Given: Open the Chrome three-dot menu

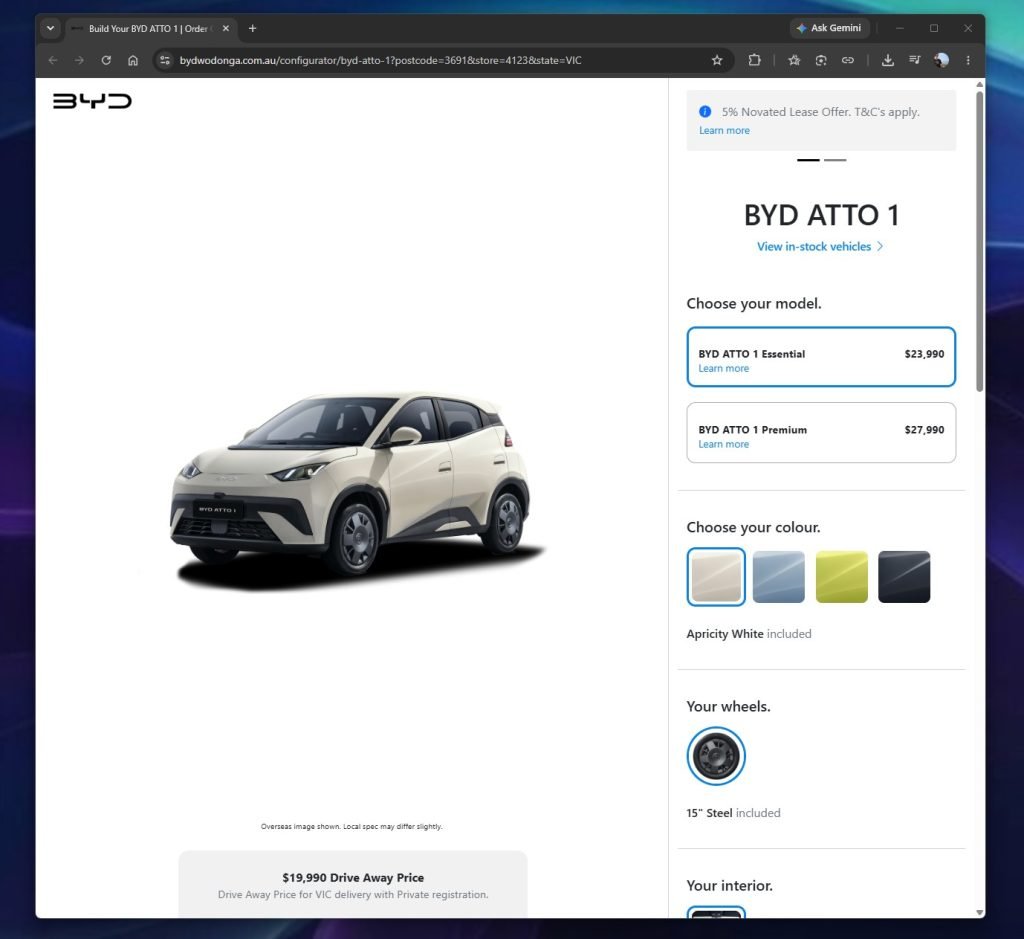Looking at the screenshot, I should (968, 60).
